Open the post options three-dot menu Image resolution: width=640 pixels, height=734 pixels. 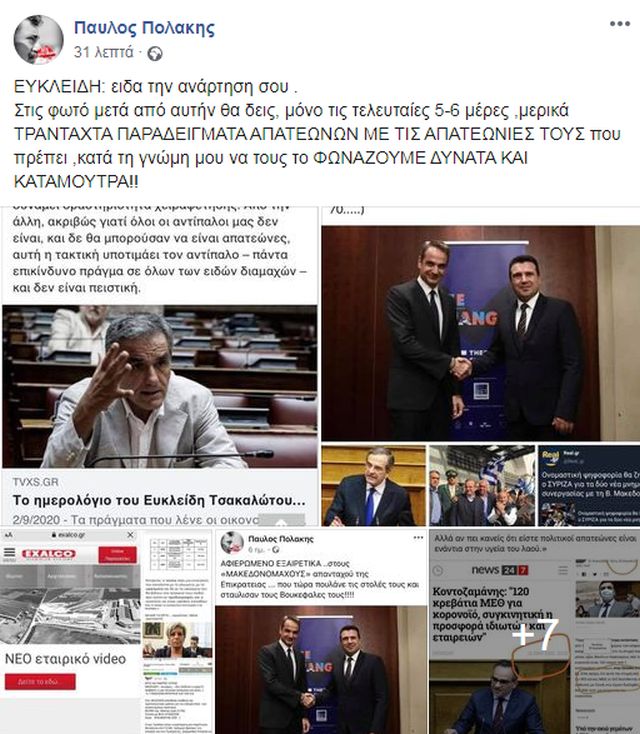click(619, 24)
